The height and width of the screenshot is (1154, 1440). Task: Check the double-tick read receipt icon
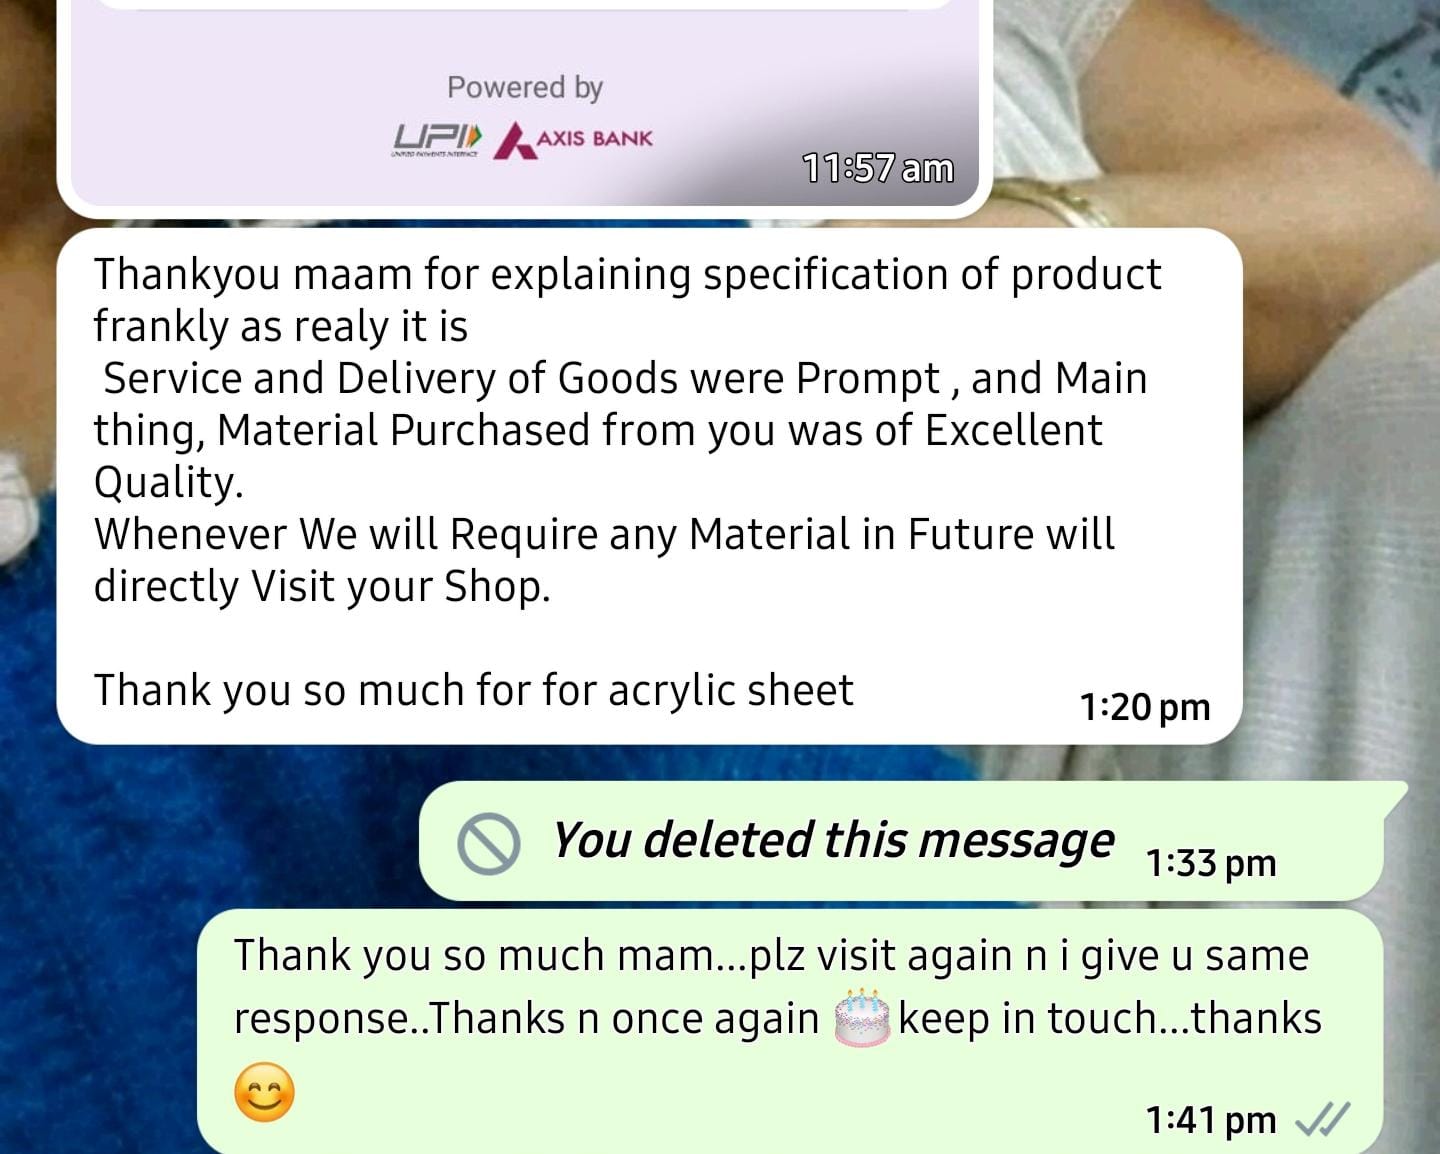click(1322, 1119)
